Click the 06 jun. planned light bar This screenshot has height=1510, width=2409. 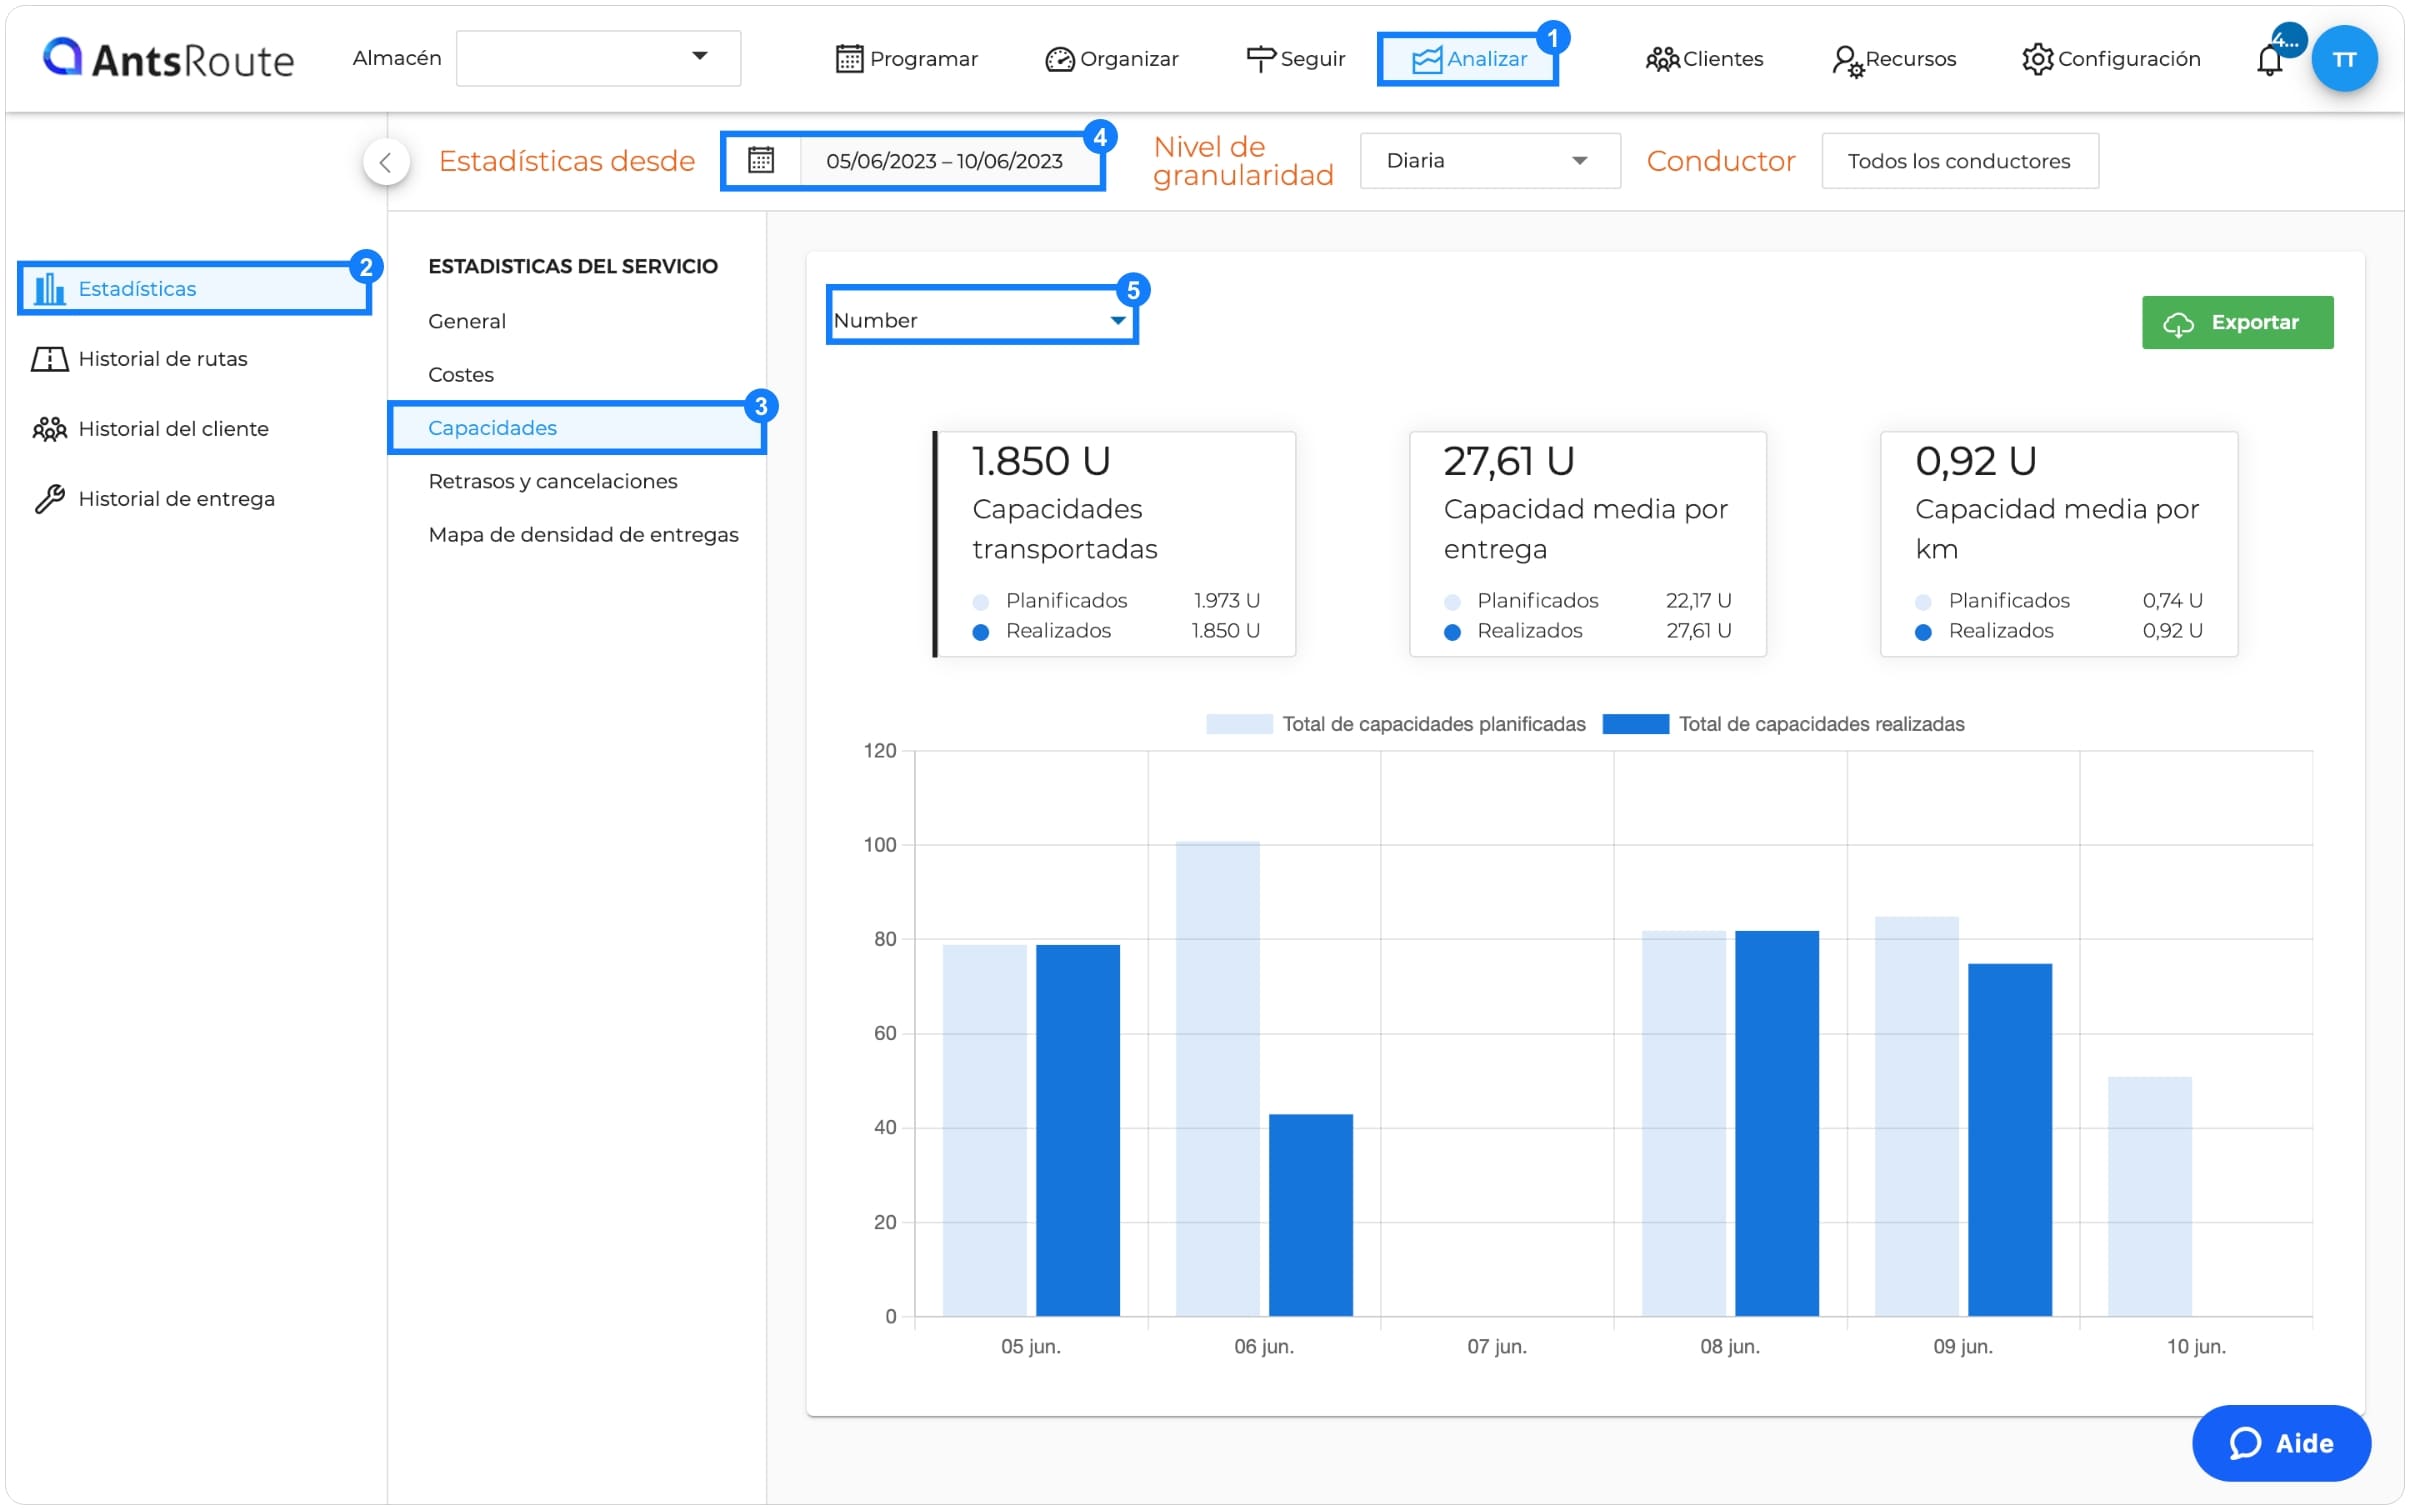pos(1217,1079)
